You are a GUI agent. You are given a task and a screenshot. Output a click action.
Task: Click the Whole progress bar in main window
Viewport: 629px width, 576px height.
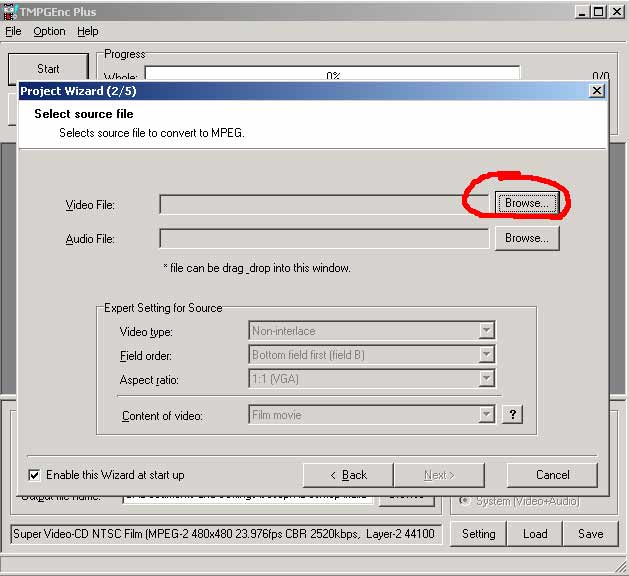click(x=332, y=73)
